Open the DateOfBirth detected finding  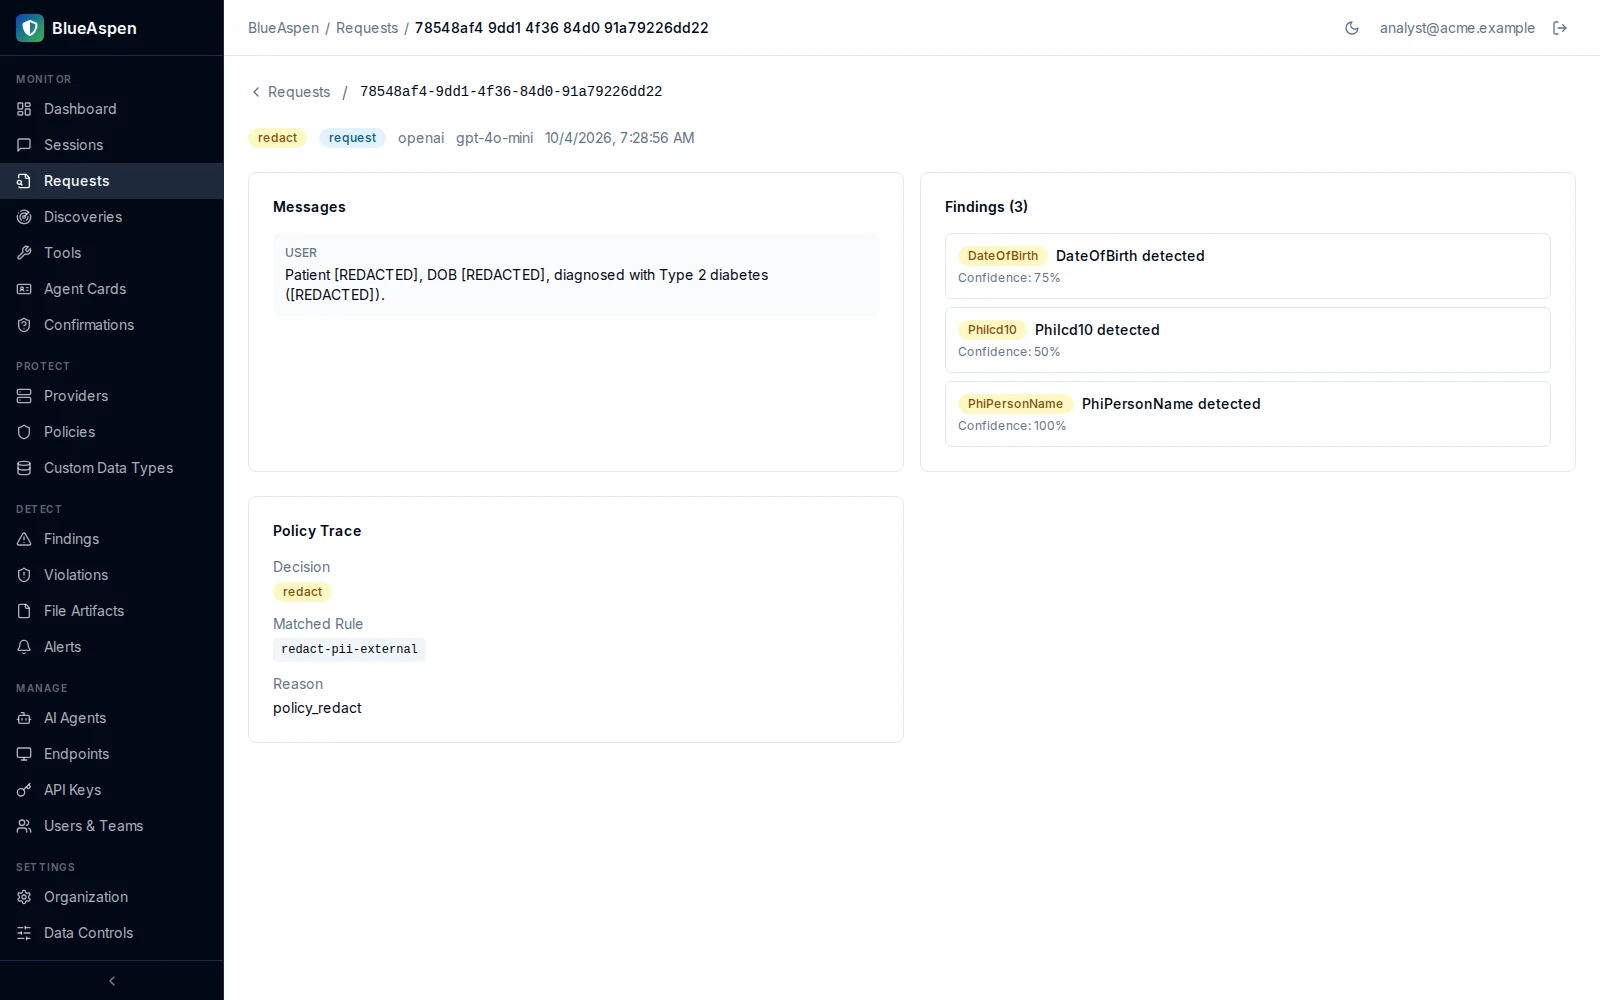tap(1248, 266)
